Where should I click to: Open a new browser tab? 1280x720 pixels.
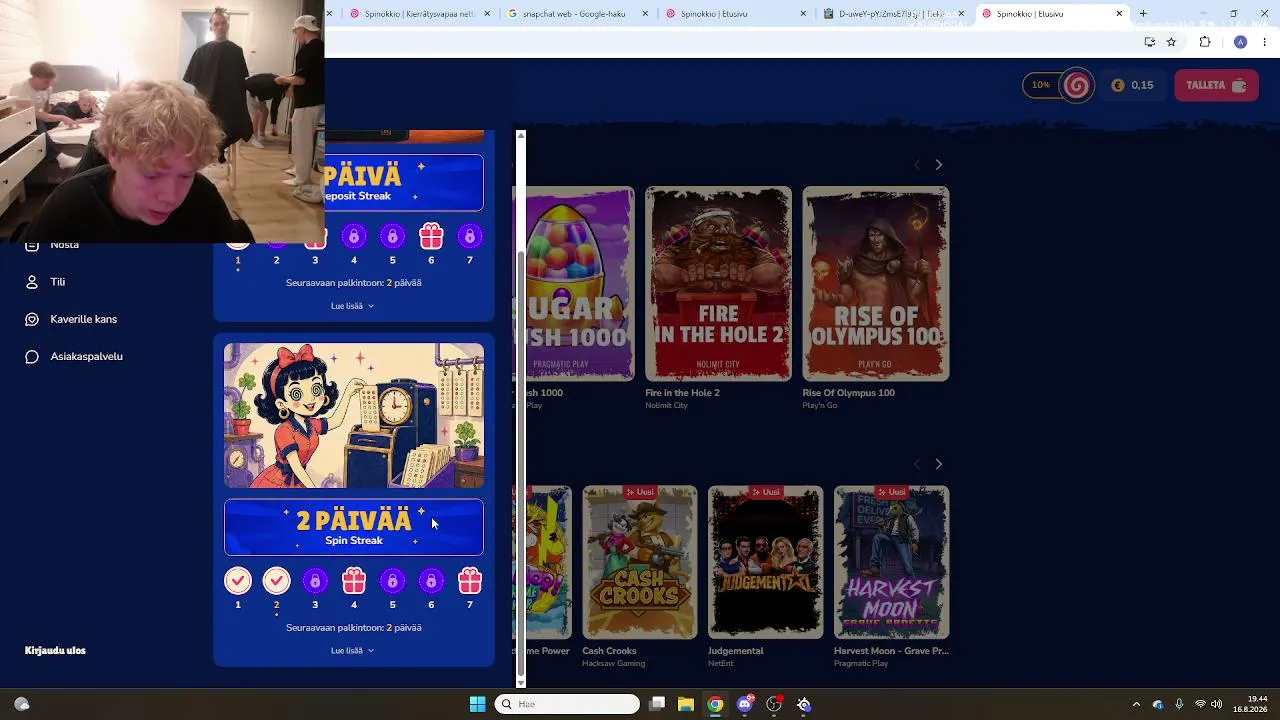click(1143, 14)
